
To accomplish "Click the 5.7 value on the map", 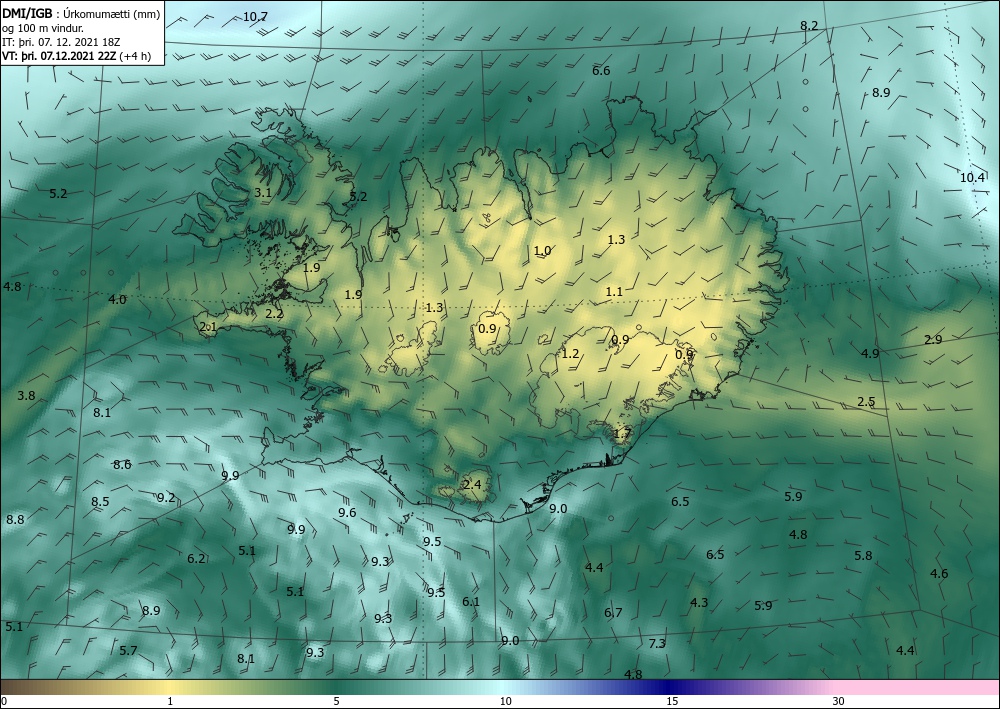I will 128,650.
